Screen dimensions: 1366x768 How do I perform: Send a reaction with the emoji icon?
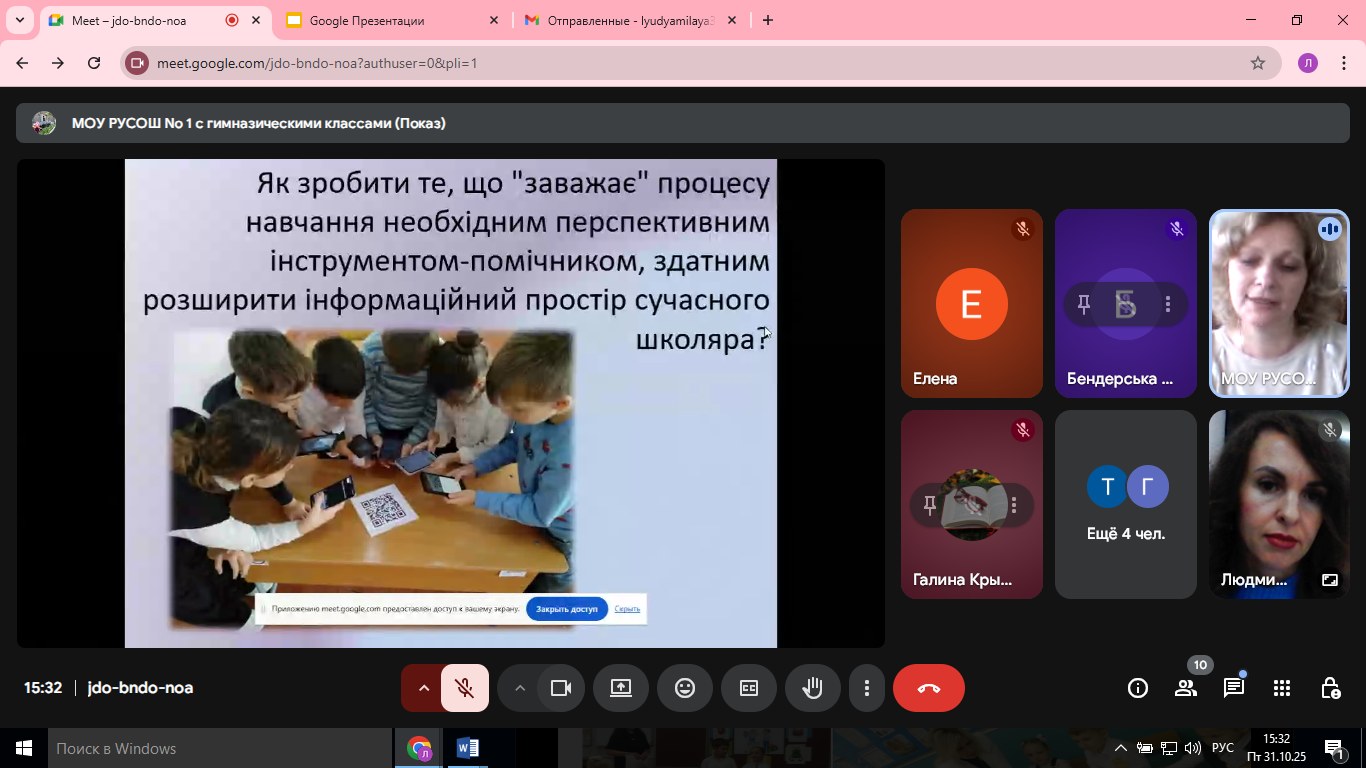(x=684, y=688)
